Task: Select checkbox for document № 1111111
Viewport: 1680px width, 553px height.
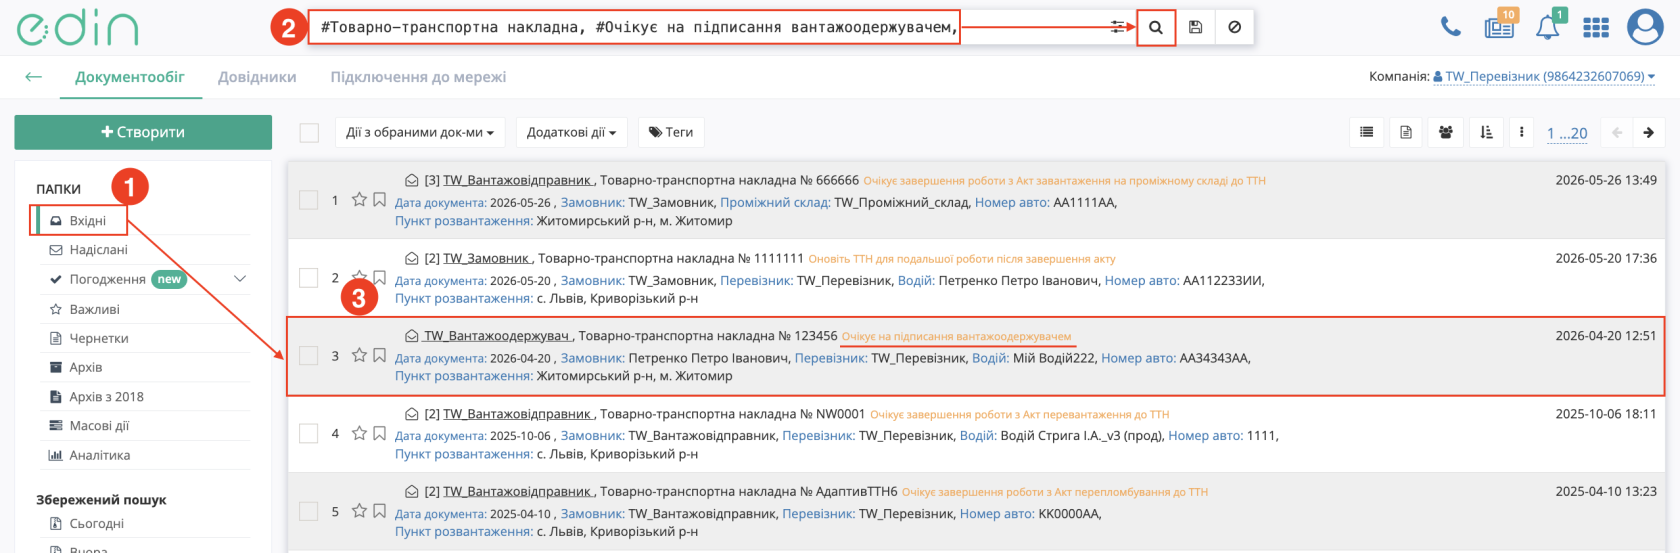Action: point(309,277)
